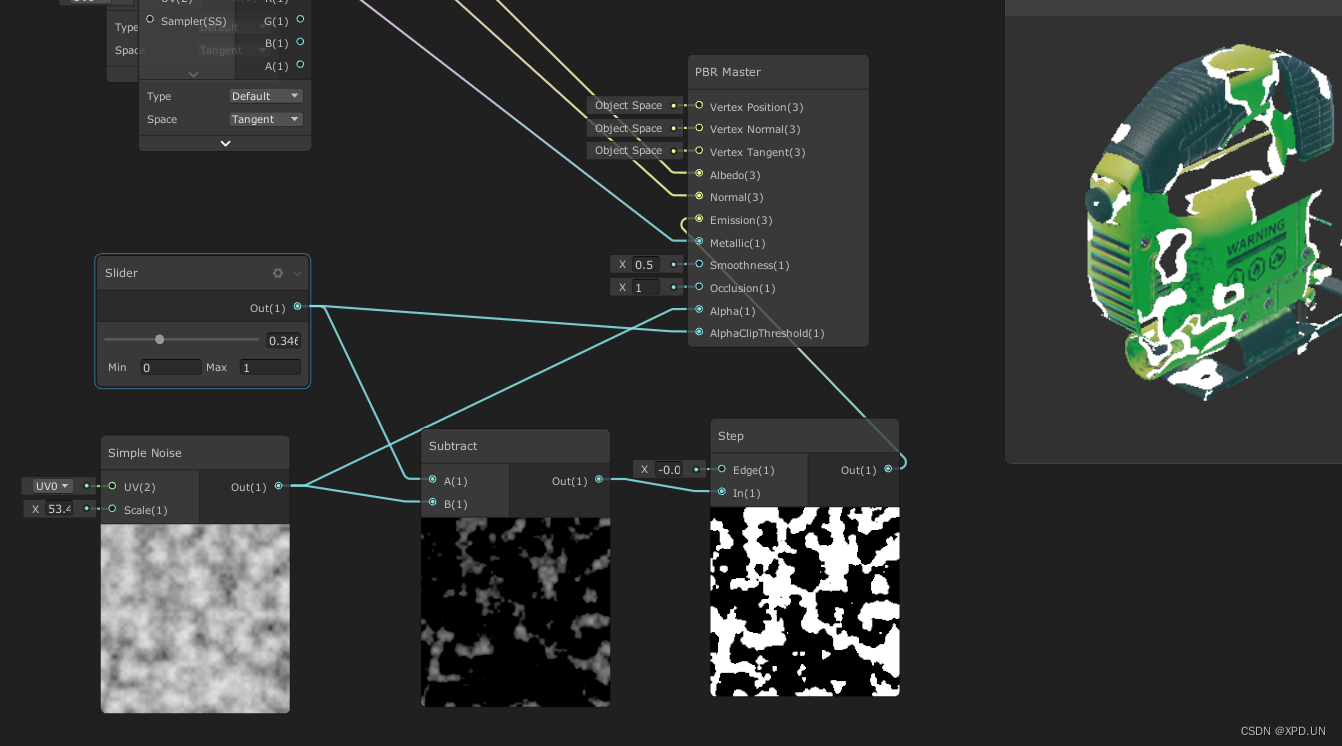The width and height of the screenshot is (1342, 746).
Task: Edit the Step Edge X value -0.0
Action: (x=669, y=470)
